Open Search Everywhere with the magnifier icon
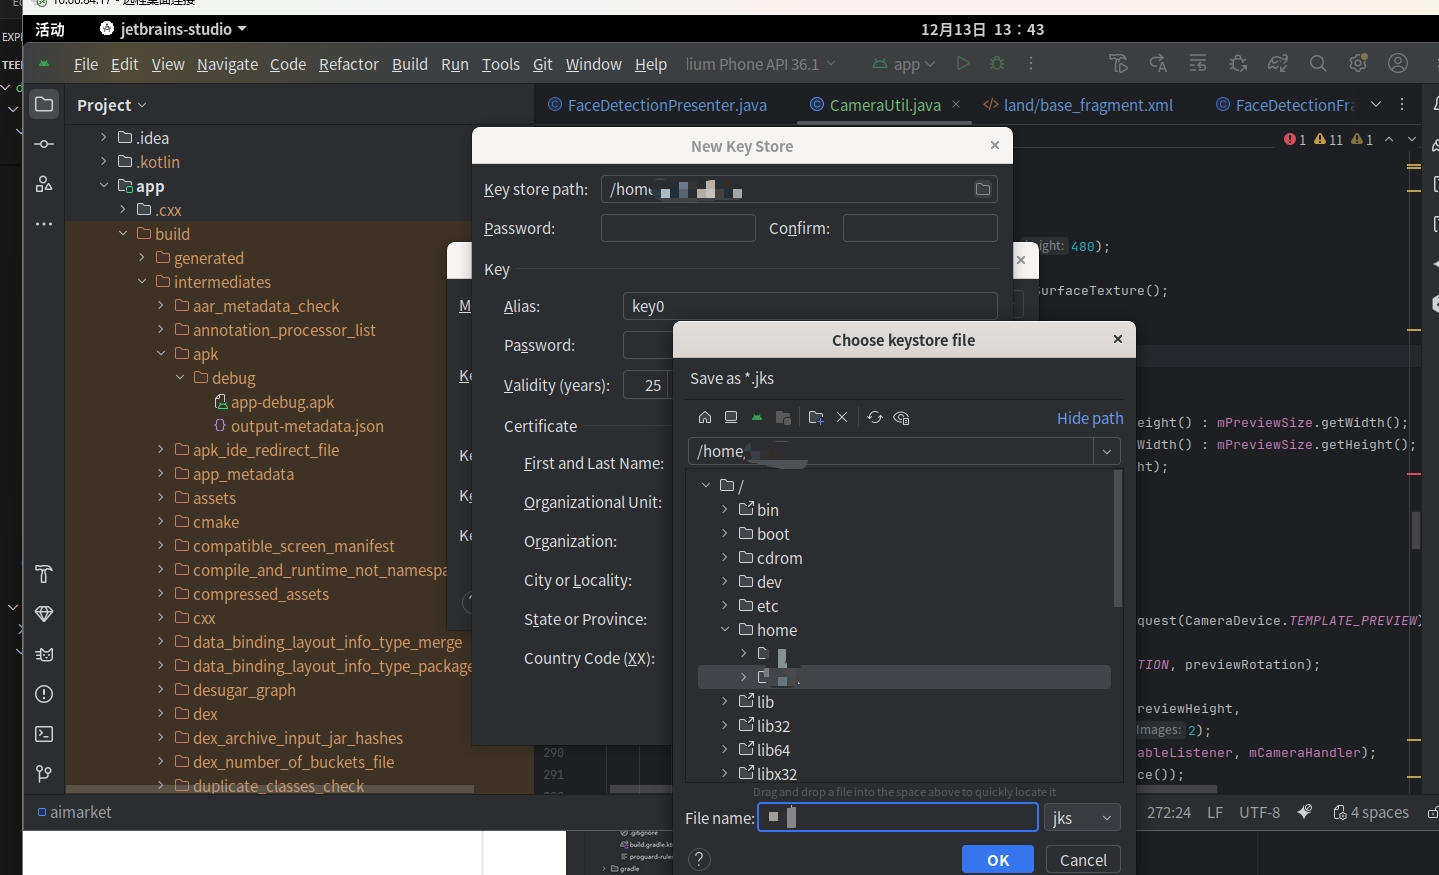This screenshot has height=875, width=1439. click(1318, 63)
